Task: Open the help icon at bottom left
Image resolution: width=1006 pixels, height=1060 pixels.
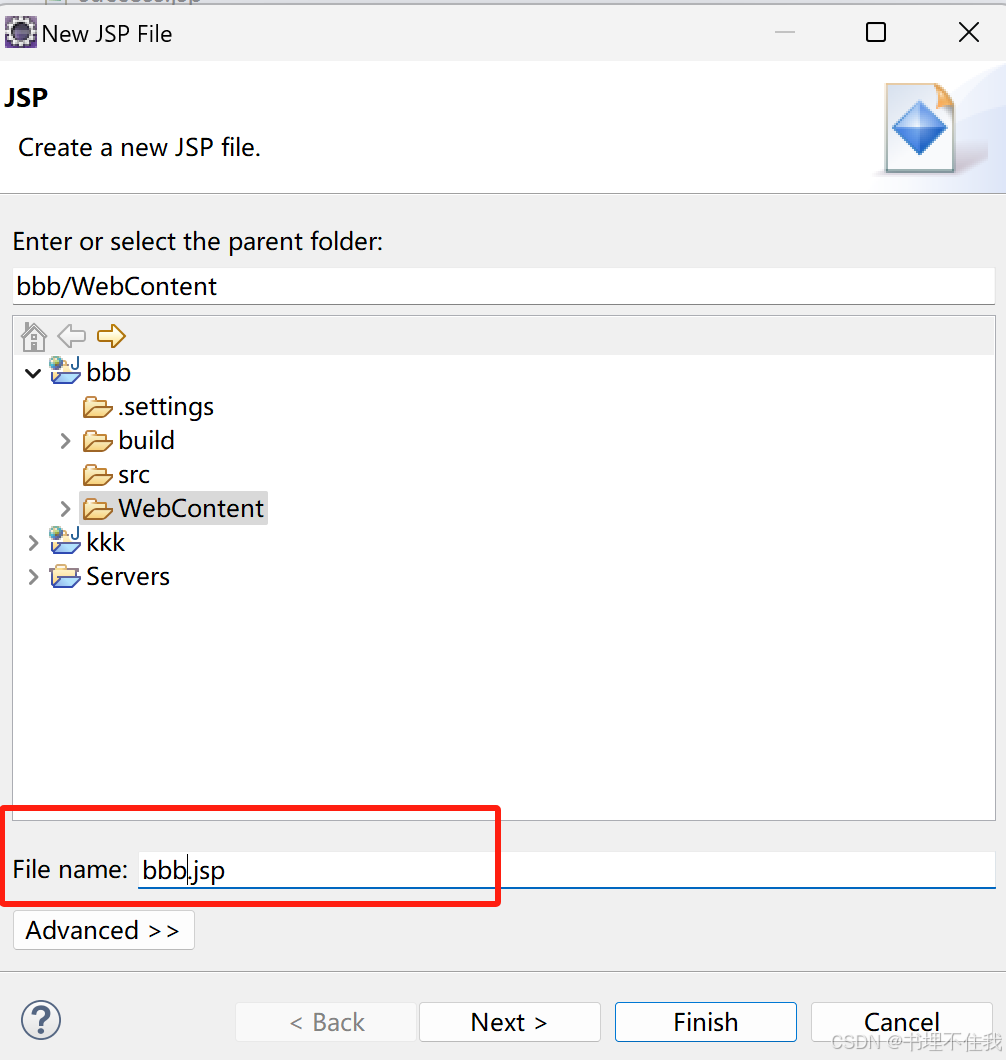Action: (x=40, y=1020)
